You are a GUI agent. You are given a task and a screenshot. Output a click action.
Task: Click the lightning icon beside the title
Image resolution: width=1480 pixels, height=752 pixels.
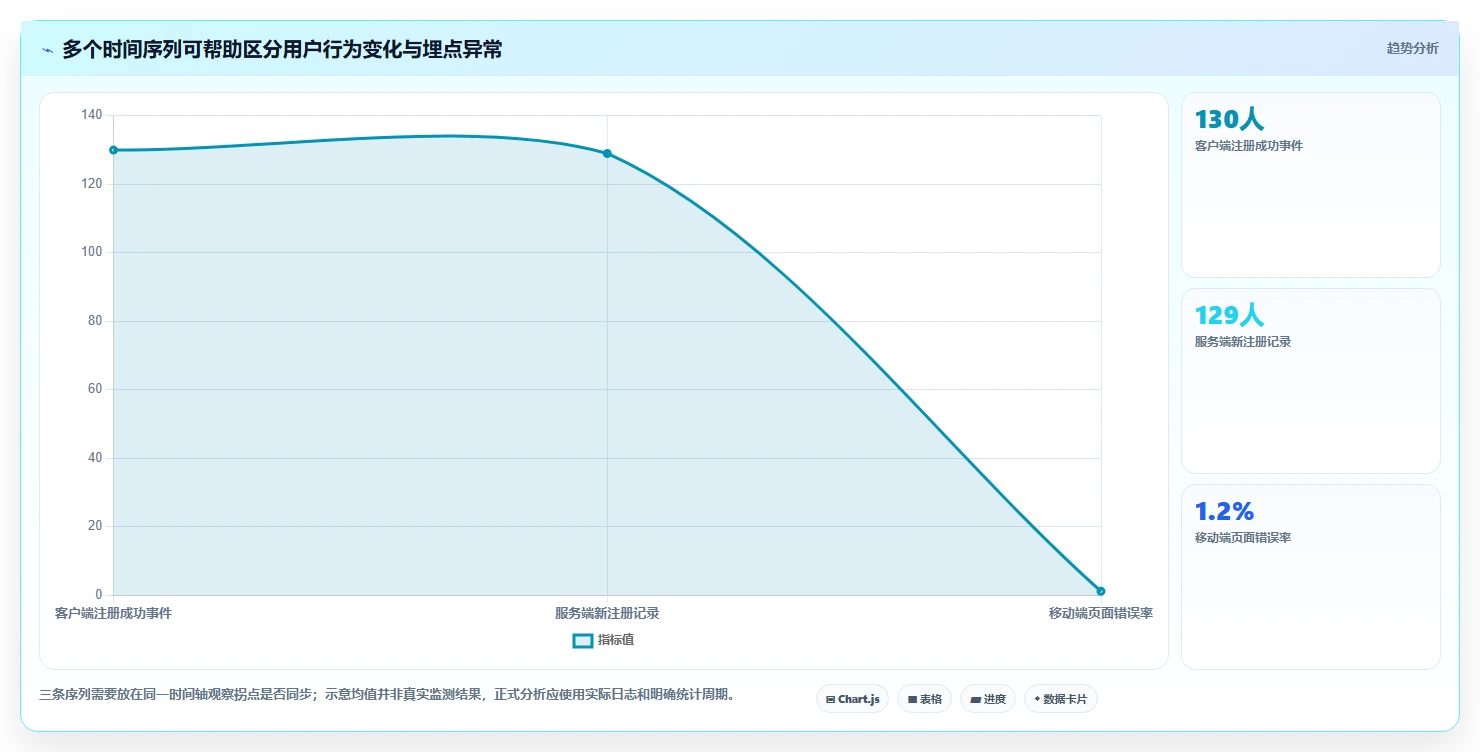pyautogui.click(x=48, y=50)
